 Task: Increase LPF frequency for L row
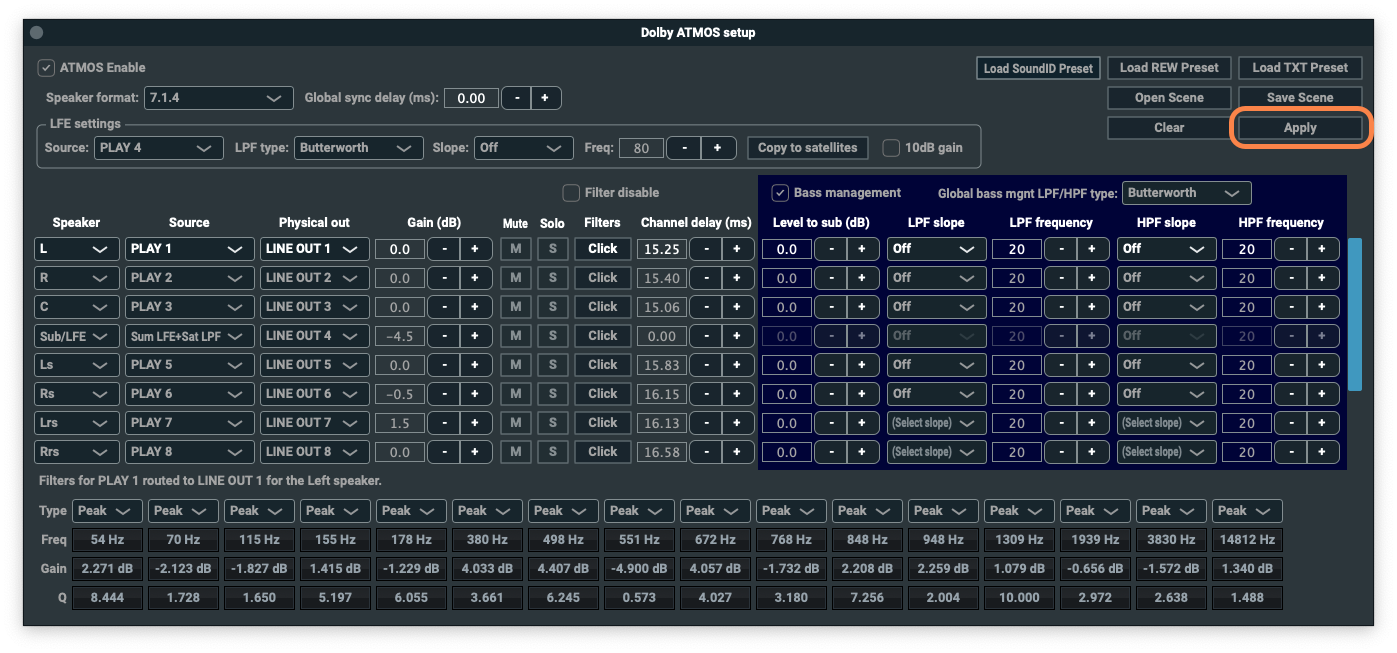pos(1092,249)
